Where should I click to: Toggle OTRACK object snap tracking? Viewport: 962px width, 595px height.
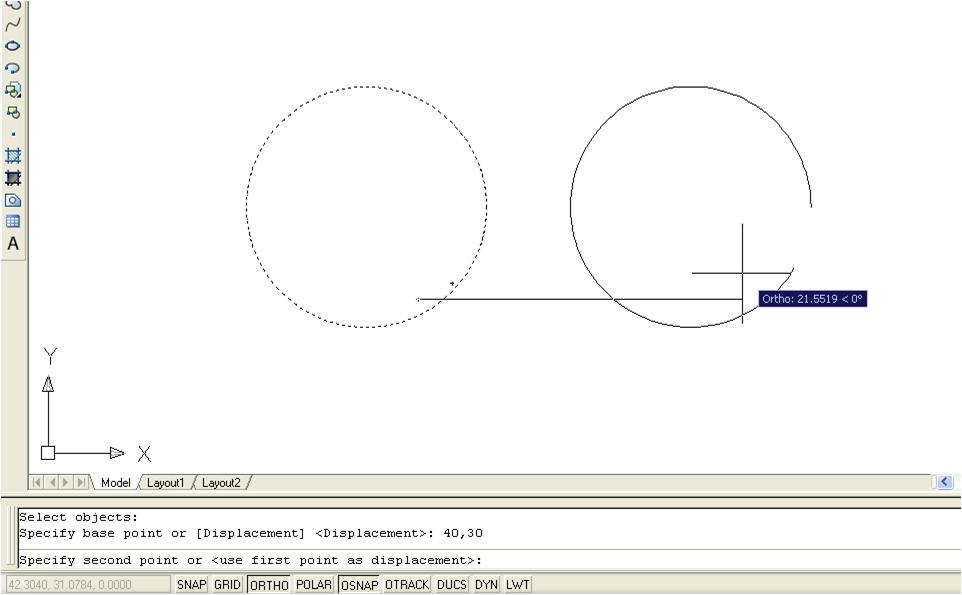point(407,585)
